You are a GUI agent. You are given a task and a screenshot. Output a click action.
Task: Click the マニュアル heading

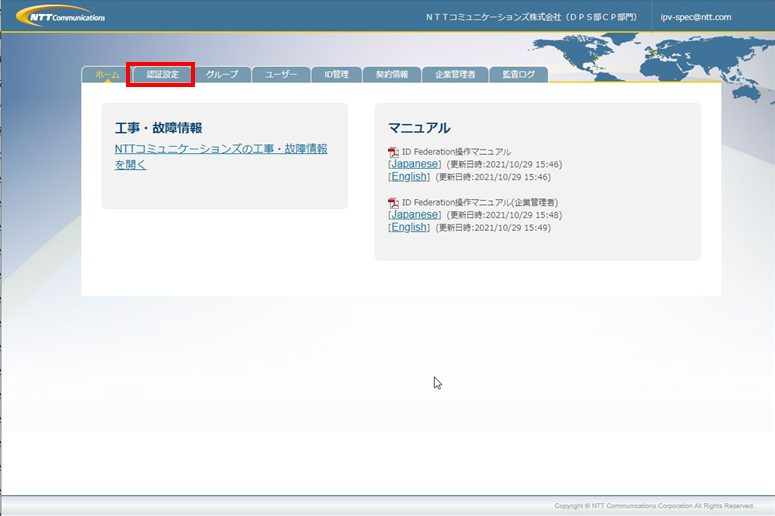(x=419, y=128)
